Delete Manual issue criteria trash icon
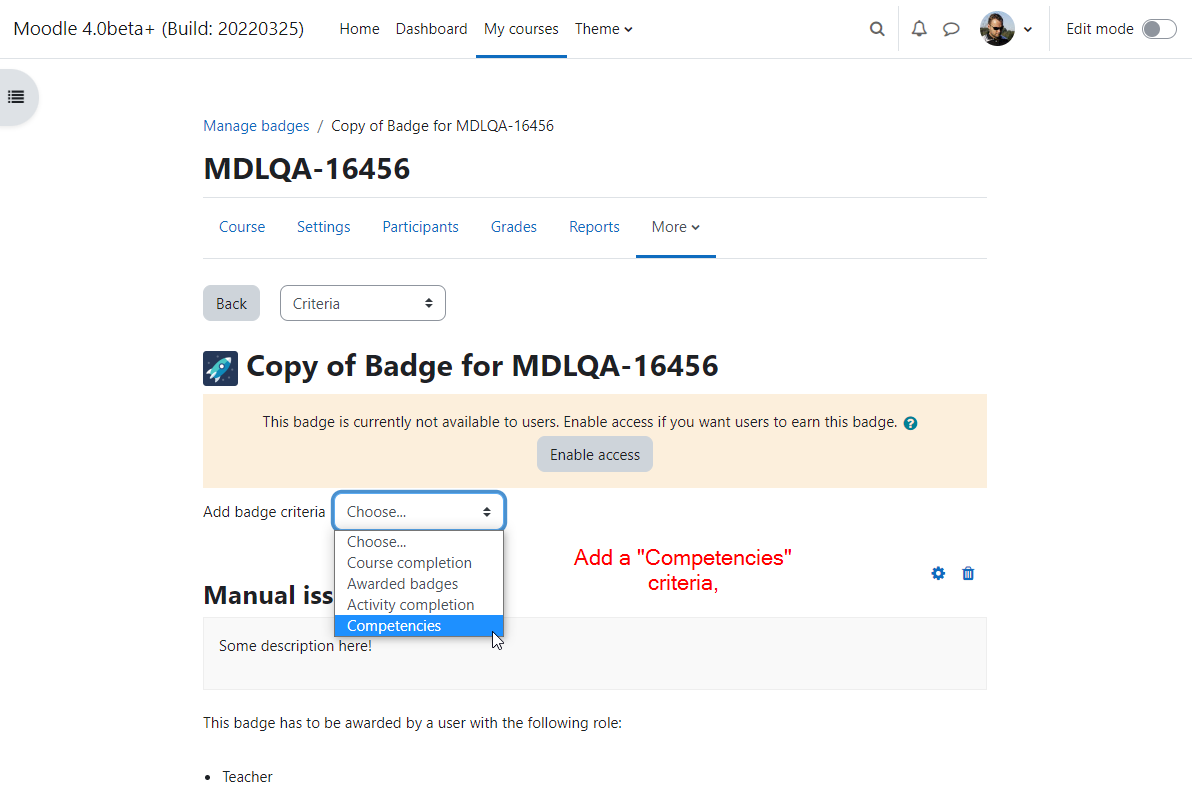 pos(968,573)
